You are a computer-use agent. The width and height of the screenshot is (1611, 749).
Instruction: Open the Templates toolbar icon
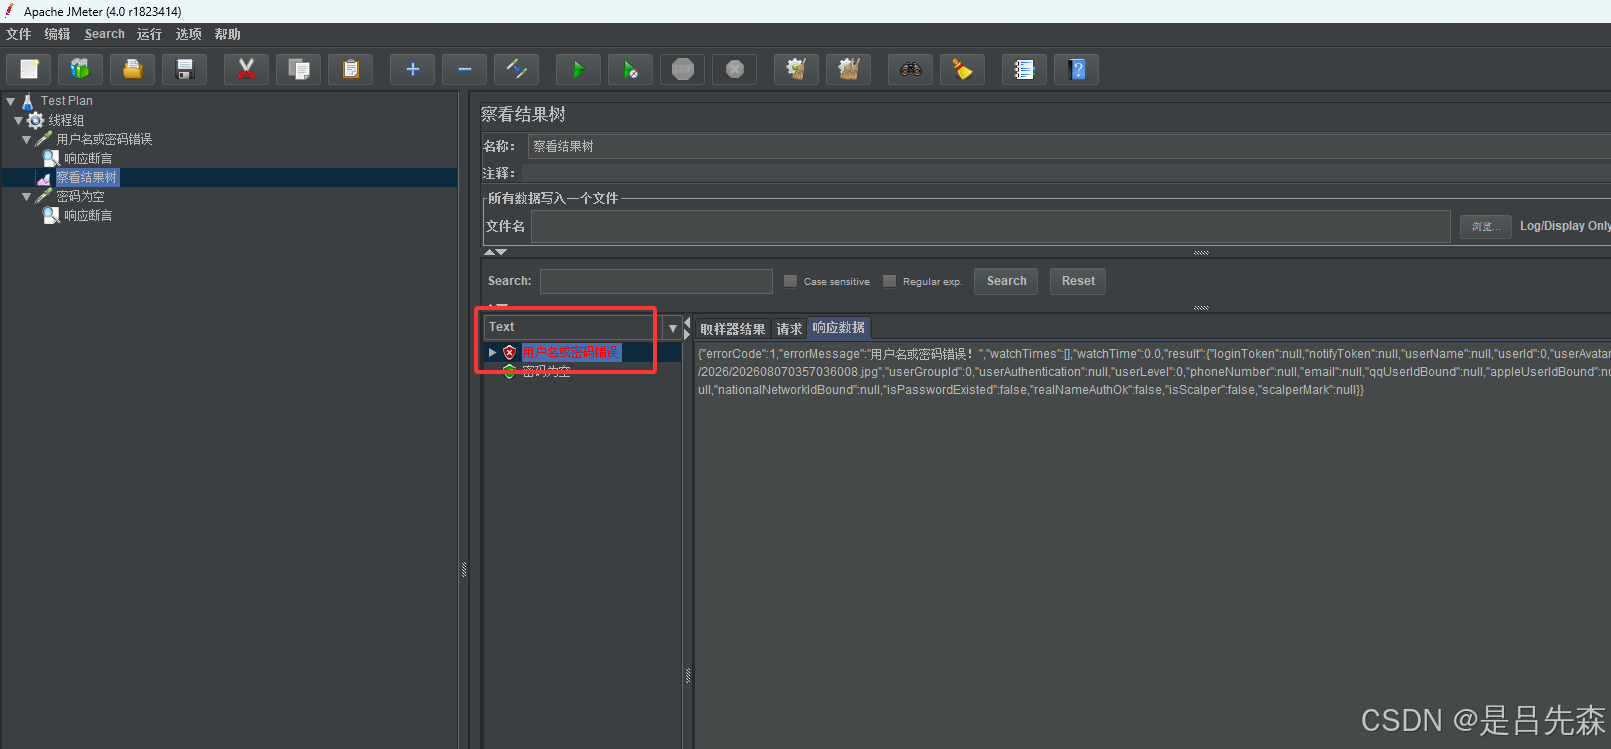click(80, 69)
